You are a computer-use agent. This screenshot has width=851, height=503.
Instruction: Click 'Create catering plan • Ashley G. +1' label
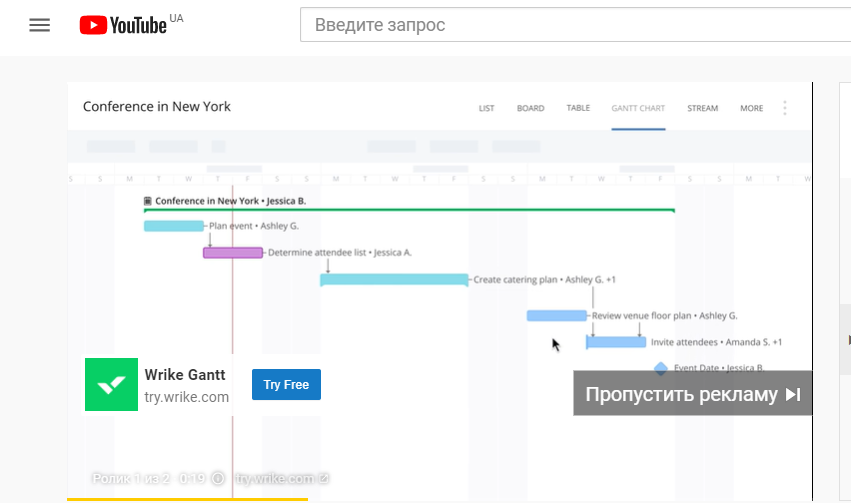[x=544, y=280]
